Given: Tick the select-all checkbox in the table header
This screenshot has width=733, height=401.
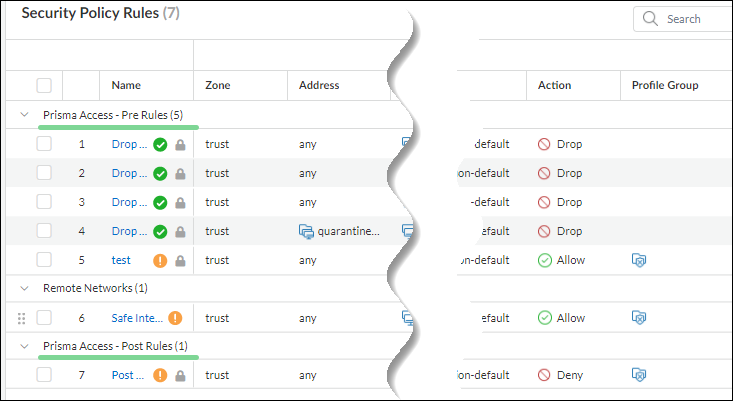Looking at the screenshot, I should click(x=44, y=85).
